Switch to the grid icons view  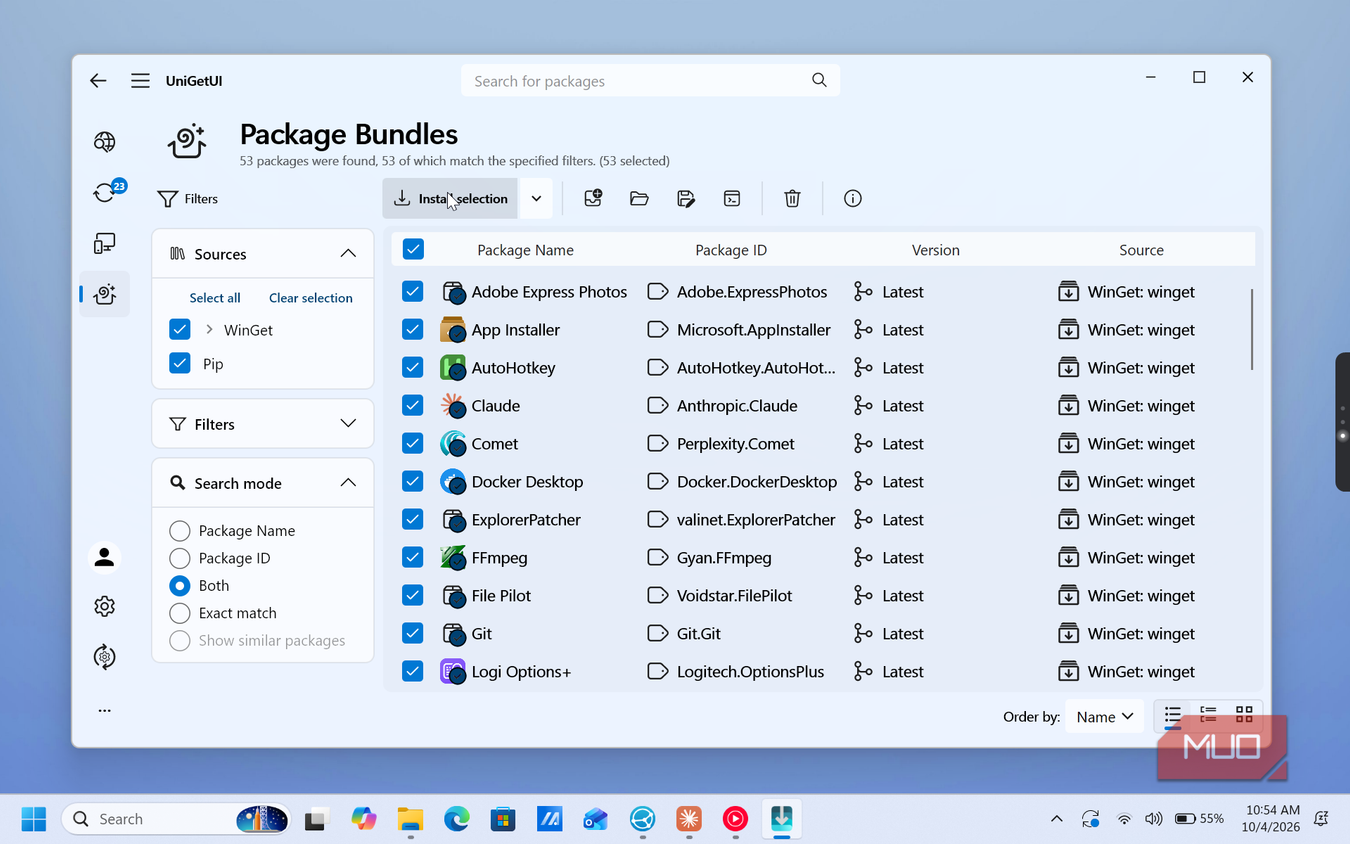click(x=1244, y=715)
